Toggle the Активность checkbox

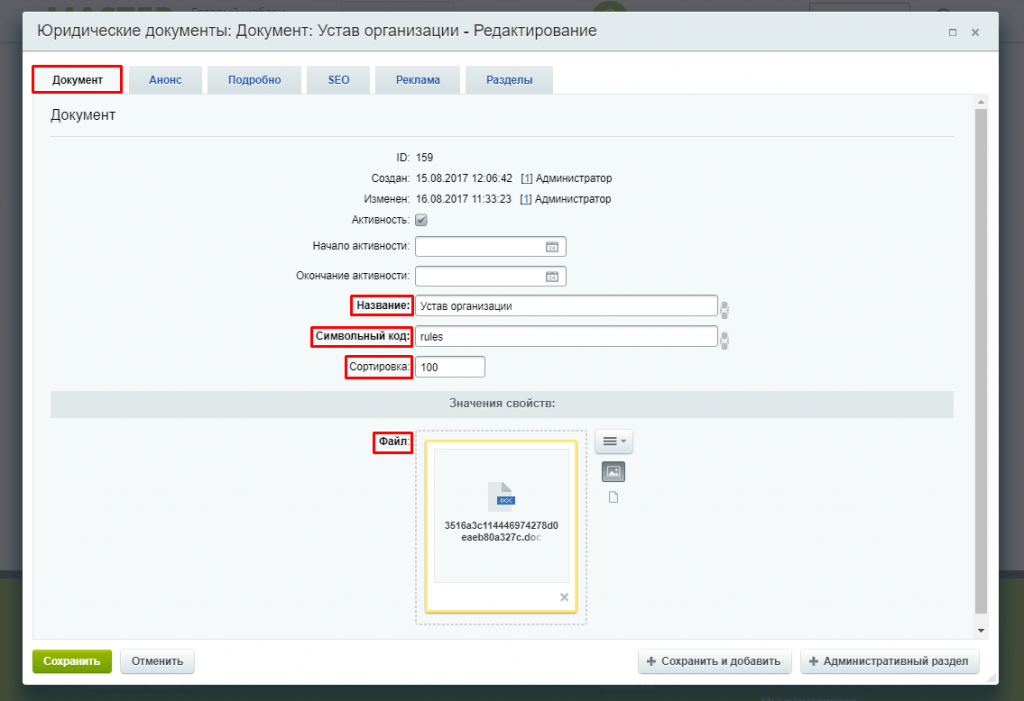pos(421,220)
